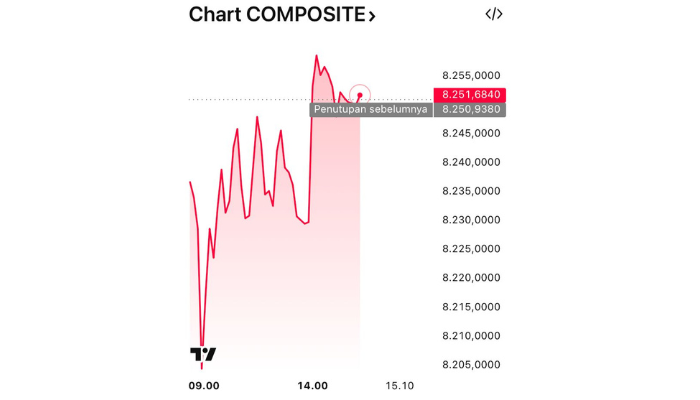Select the 8.235,0000 price level
The height and width of the screenshot is (400, 700).
tap(471, 191)
